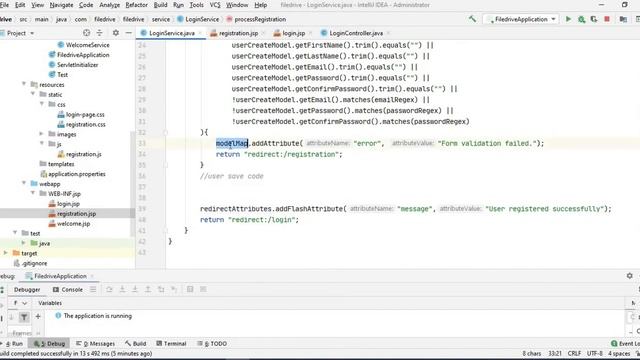Open the Refactor menu
Screen dimensions: 640x360
(x=136, y=5)
